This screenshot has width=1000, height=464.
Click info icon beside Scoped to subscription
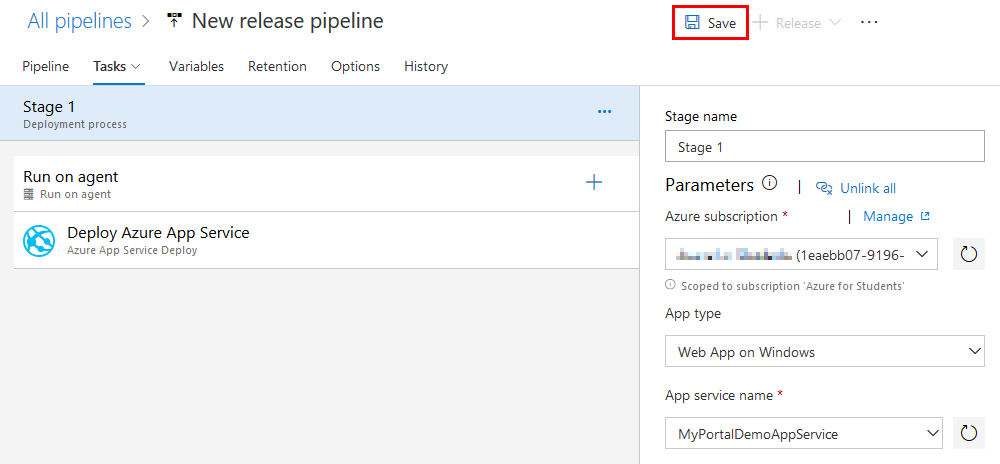point(670,284)
